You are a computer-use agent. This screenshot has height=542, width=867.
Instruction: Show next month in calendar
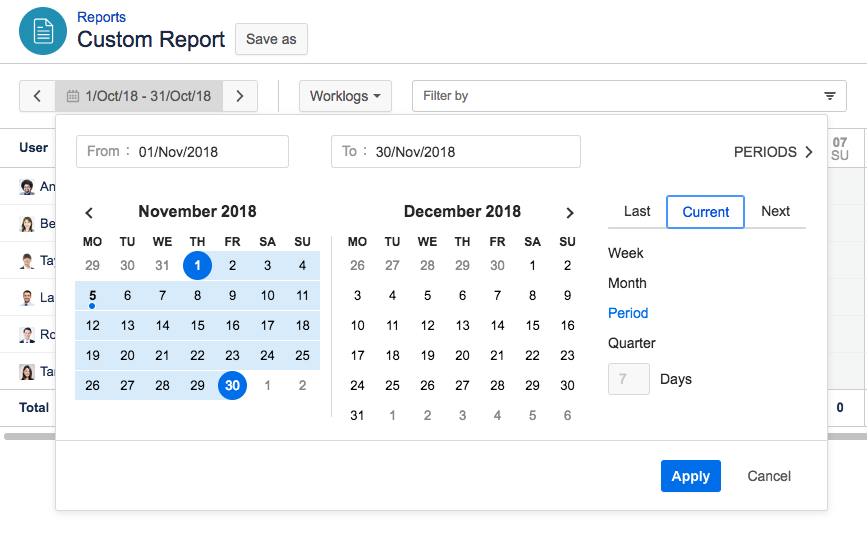coord(570,213)
